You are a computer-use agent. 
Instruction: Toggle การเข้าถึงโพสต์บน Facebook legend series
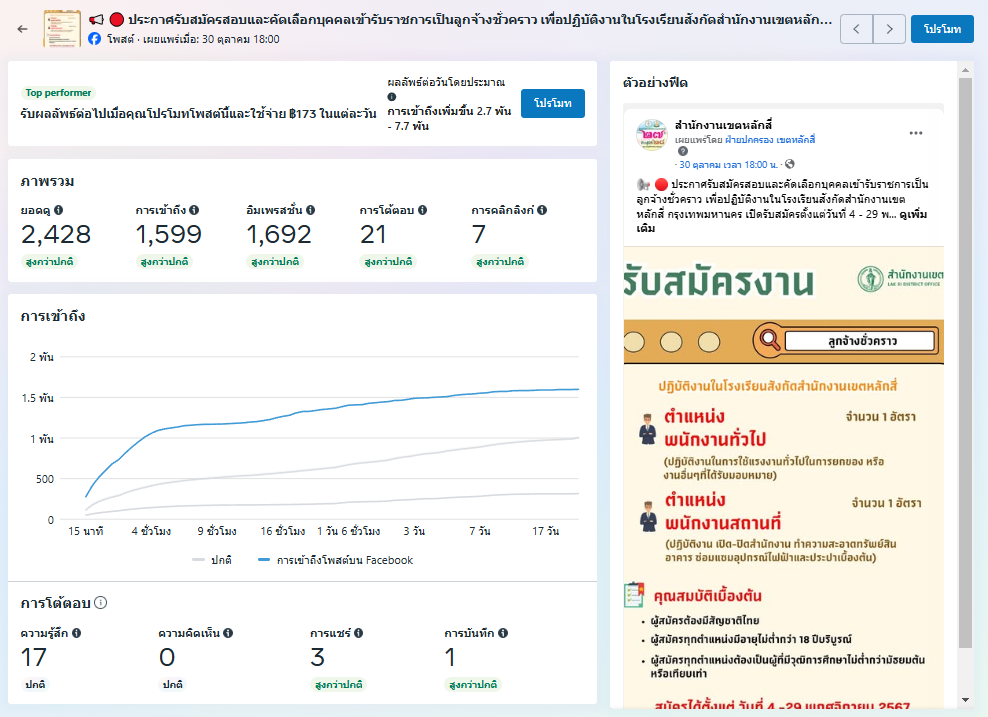click(335, 561)
